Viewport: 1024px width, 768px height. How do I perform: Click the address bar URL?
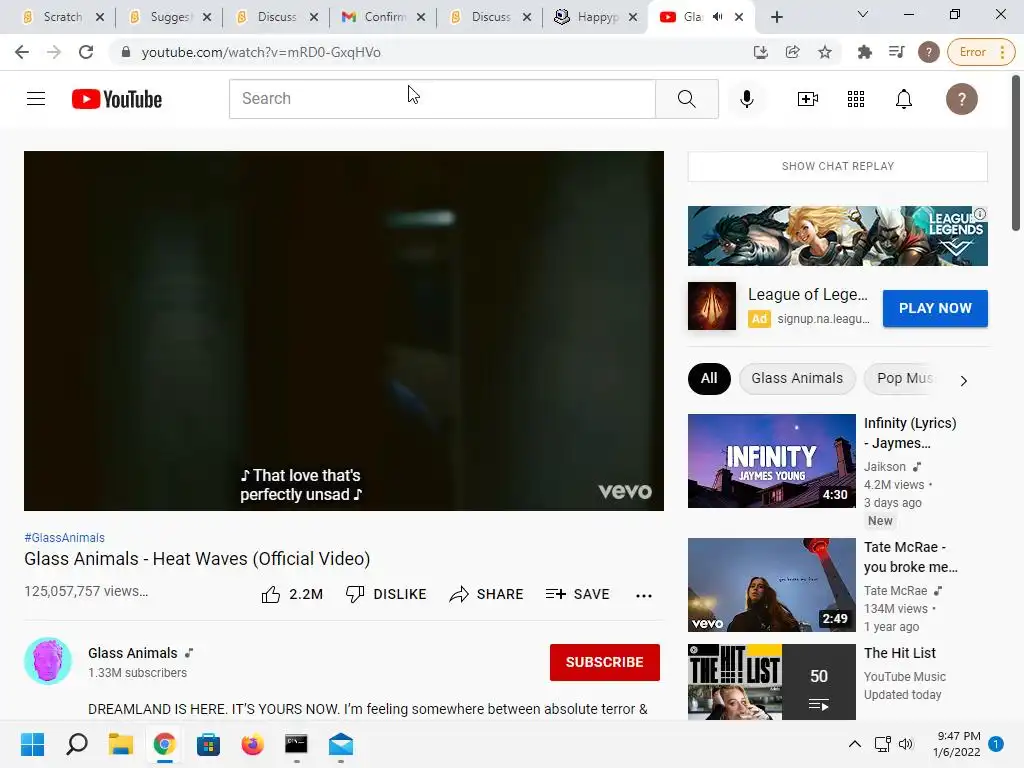[261, 52]
